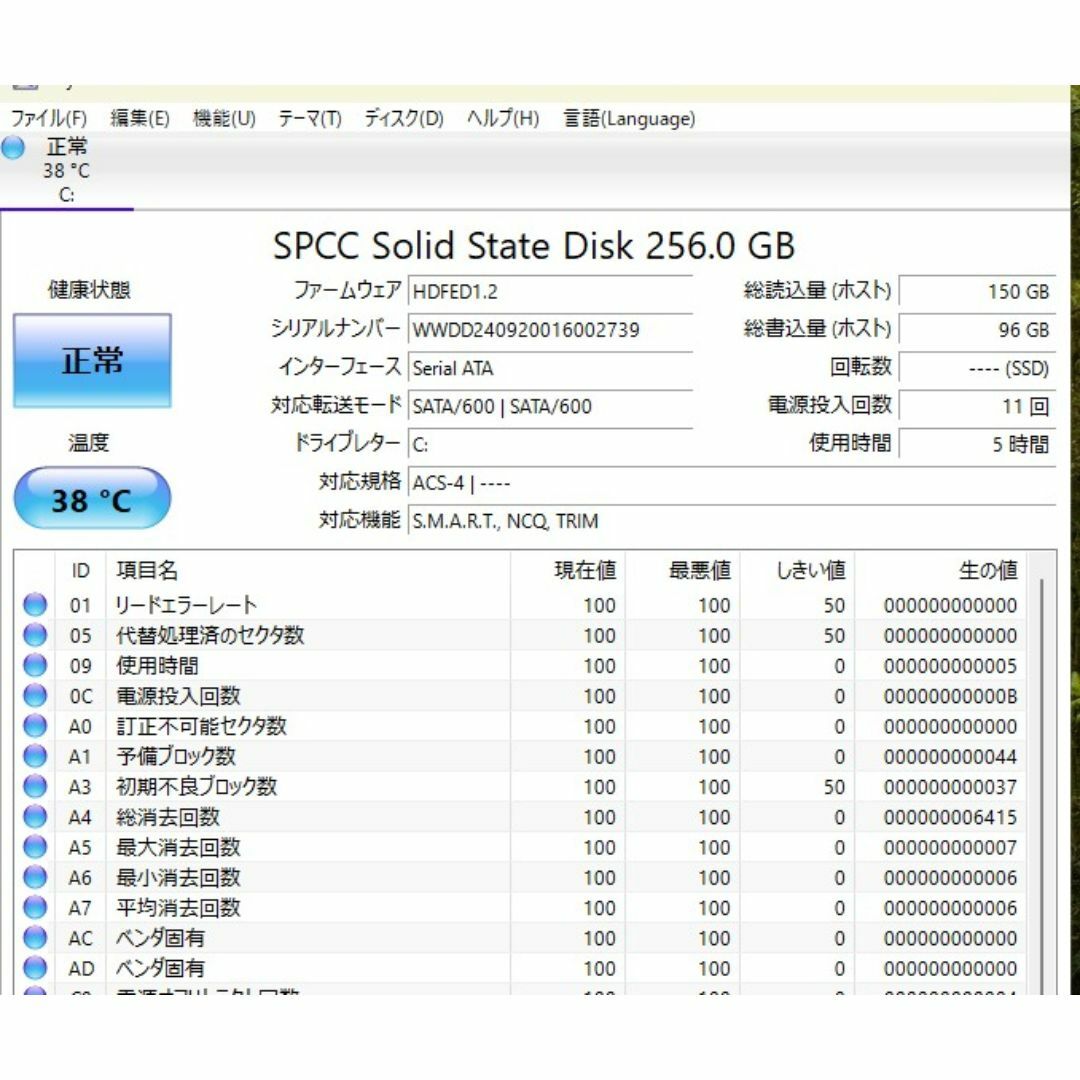This screenshot has width=1080, height=1080.
Task: Select the 訂正不可能セクタ数 attribute row
Action: 521,726
